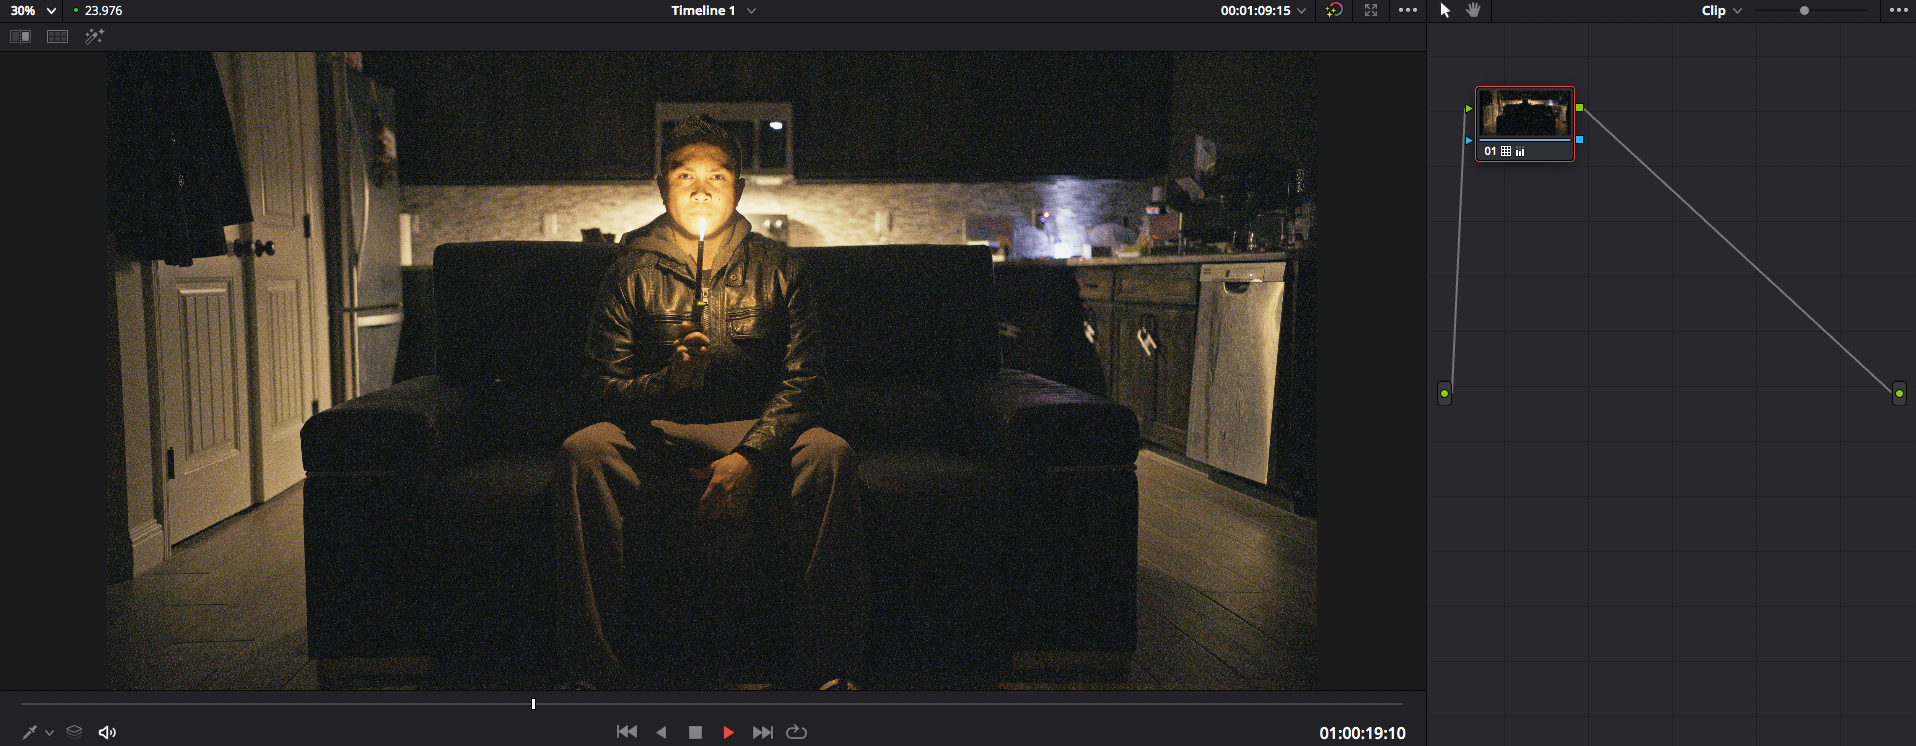Stop playback

click(x=695, y=732)
